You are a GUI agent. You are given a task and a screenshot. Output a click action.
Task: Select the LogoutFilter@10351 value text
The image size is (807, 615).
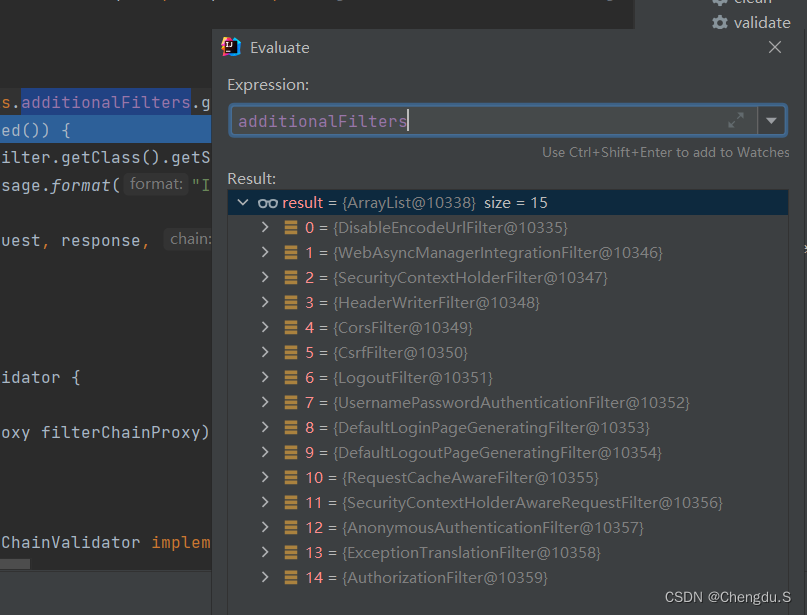pyautogui.click(x=413, y=378)
